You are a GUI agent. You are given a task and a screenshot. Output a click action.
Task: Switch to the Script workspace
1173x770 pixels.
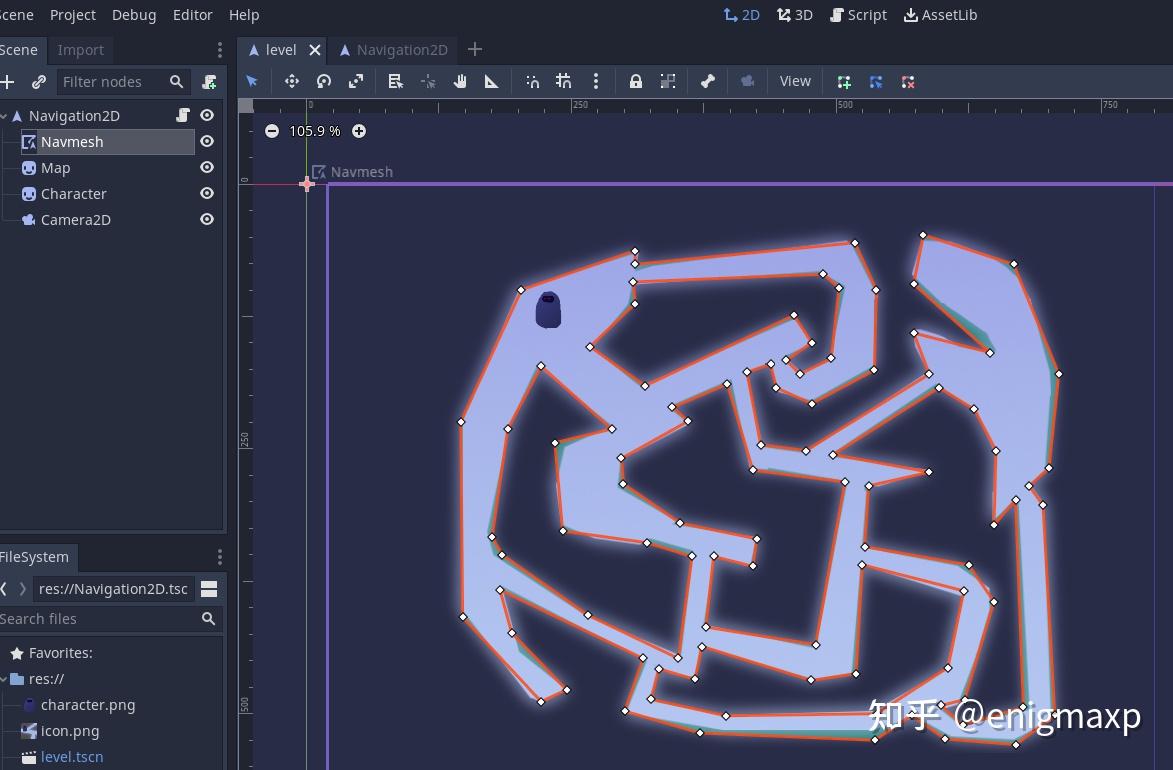tap(858, 15)
